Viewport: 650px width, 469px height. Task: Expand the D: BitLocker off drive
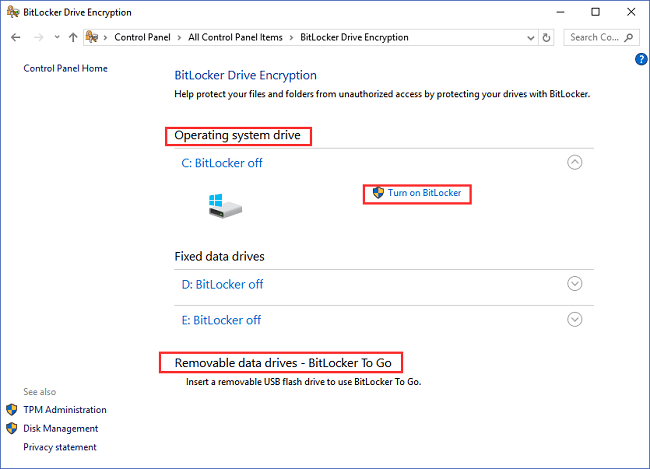[574, 284]
